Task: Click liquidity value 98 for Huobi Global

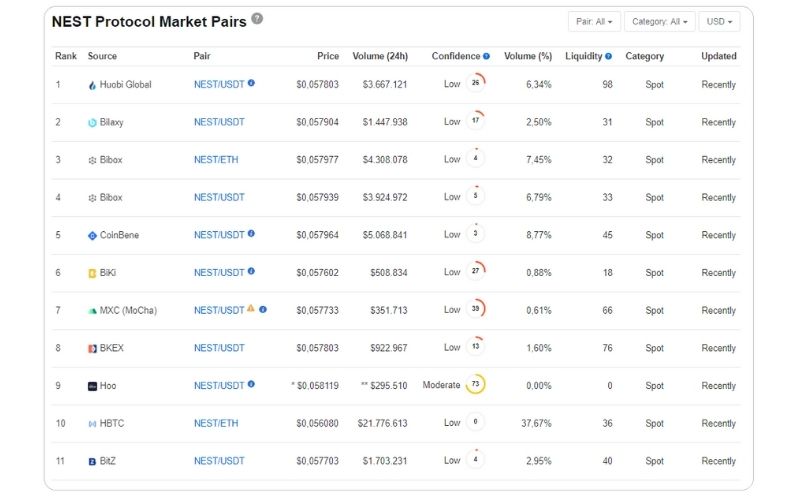Action: pos(607,85)
